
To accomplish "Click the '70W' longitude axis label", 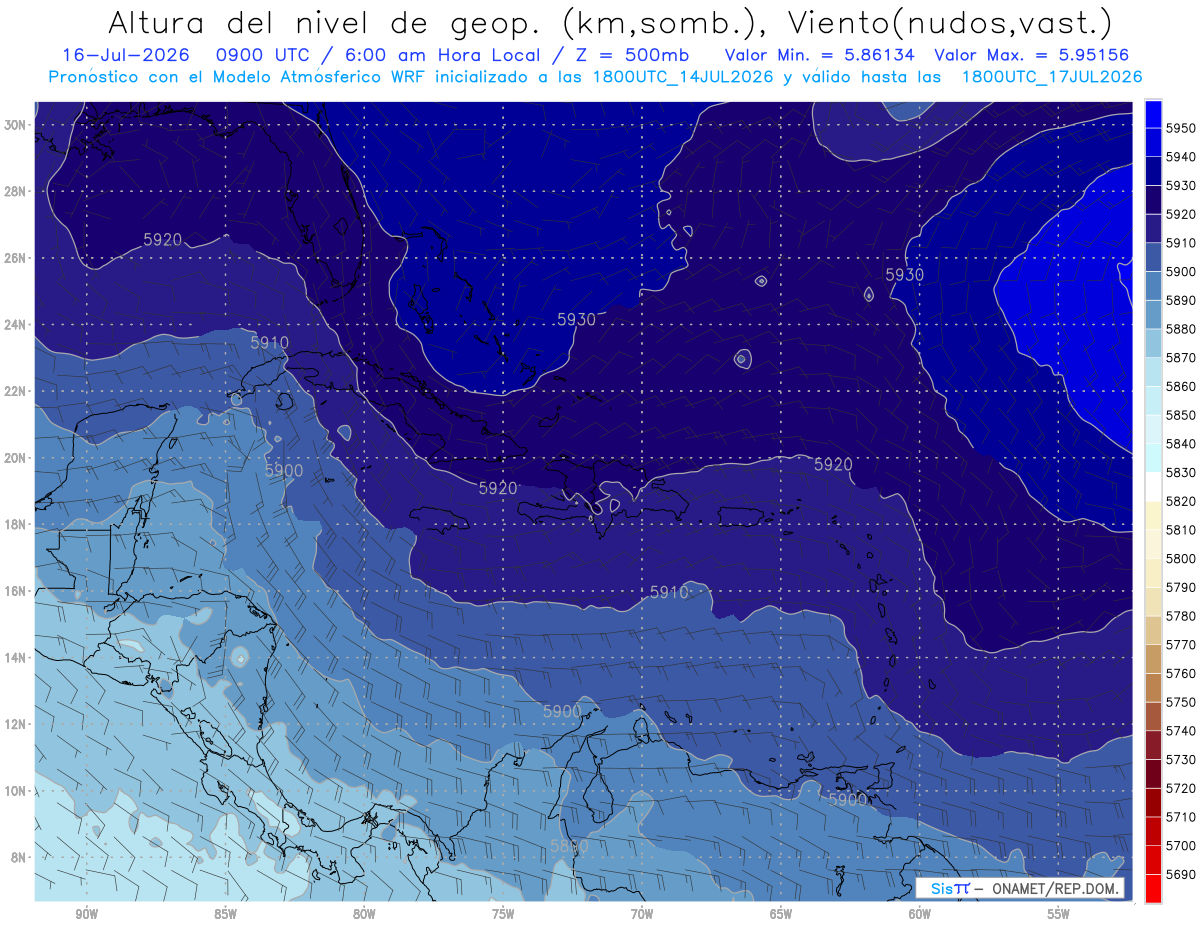I will 642,914.
